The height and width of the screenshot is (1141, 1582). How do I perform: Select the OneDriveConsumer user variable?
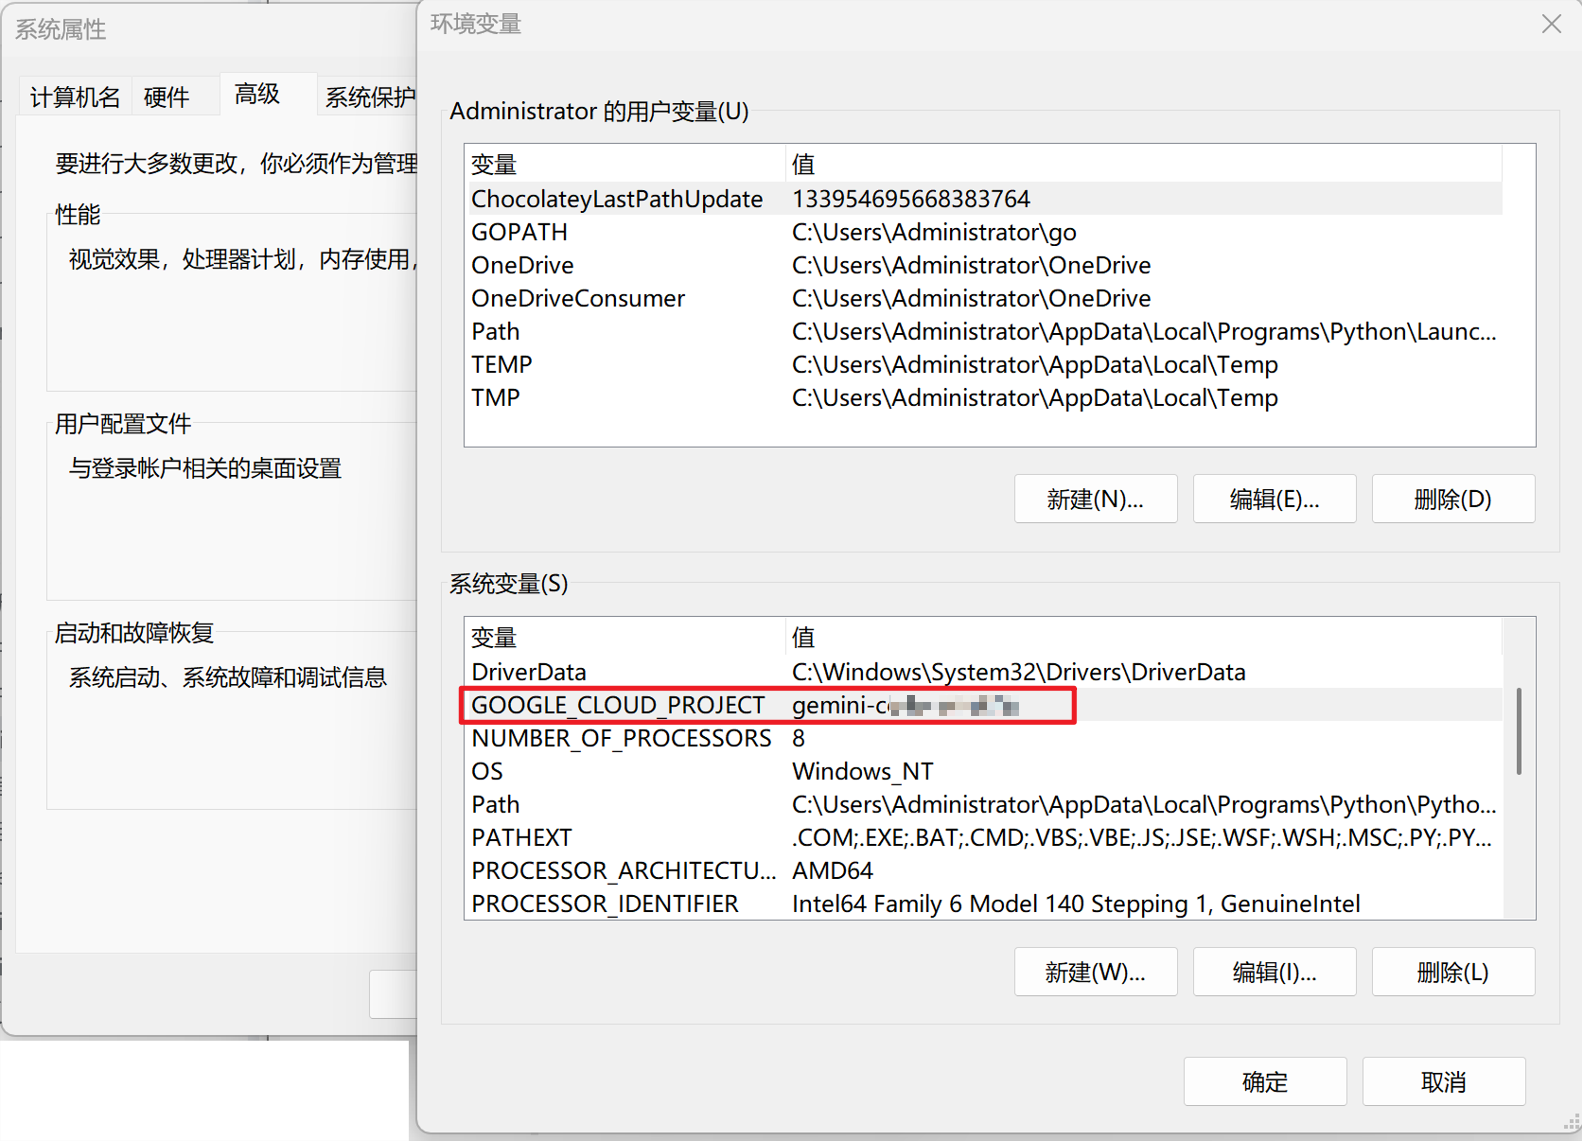point(578,299)
